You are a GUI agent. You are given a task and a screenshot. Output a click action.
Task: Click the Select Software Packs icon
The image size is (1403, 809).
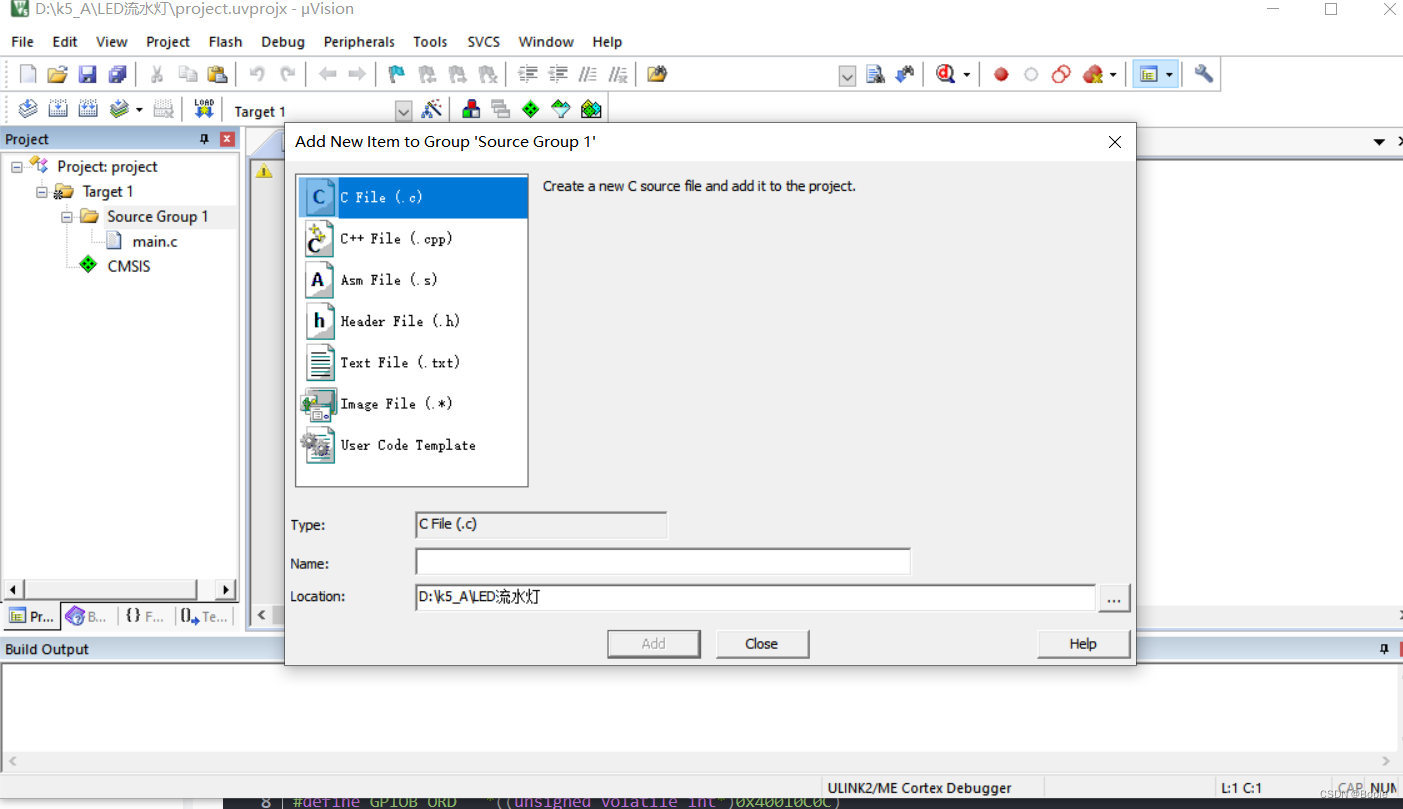coord(560,109)
